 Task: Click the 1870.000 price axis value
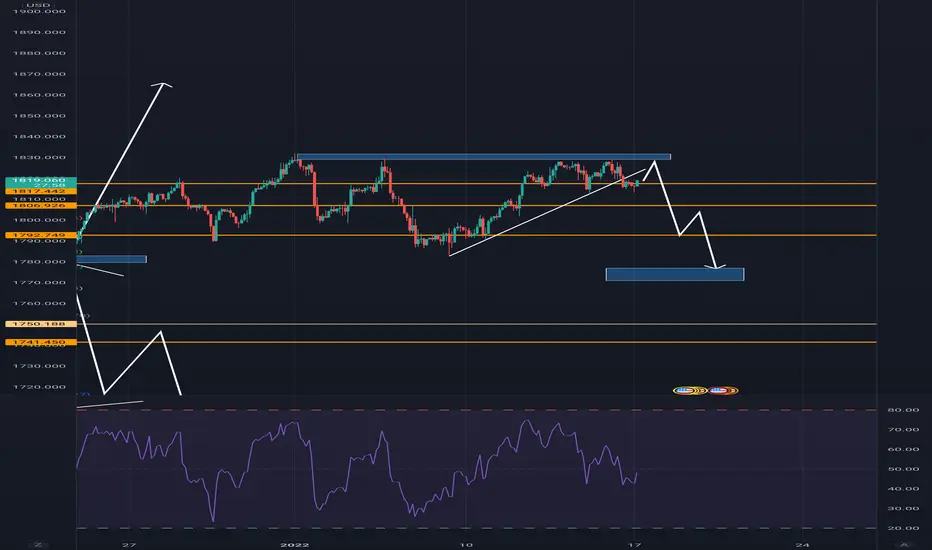coord(39,74)
